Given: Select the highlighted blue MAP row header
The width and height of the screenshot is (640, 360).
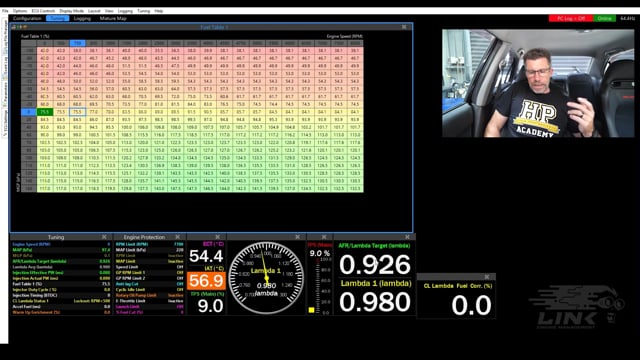Looking at the screenshot, I should click(x=29, y=112).
